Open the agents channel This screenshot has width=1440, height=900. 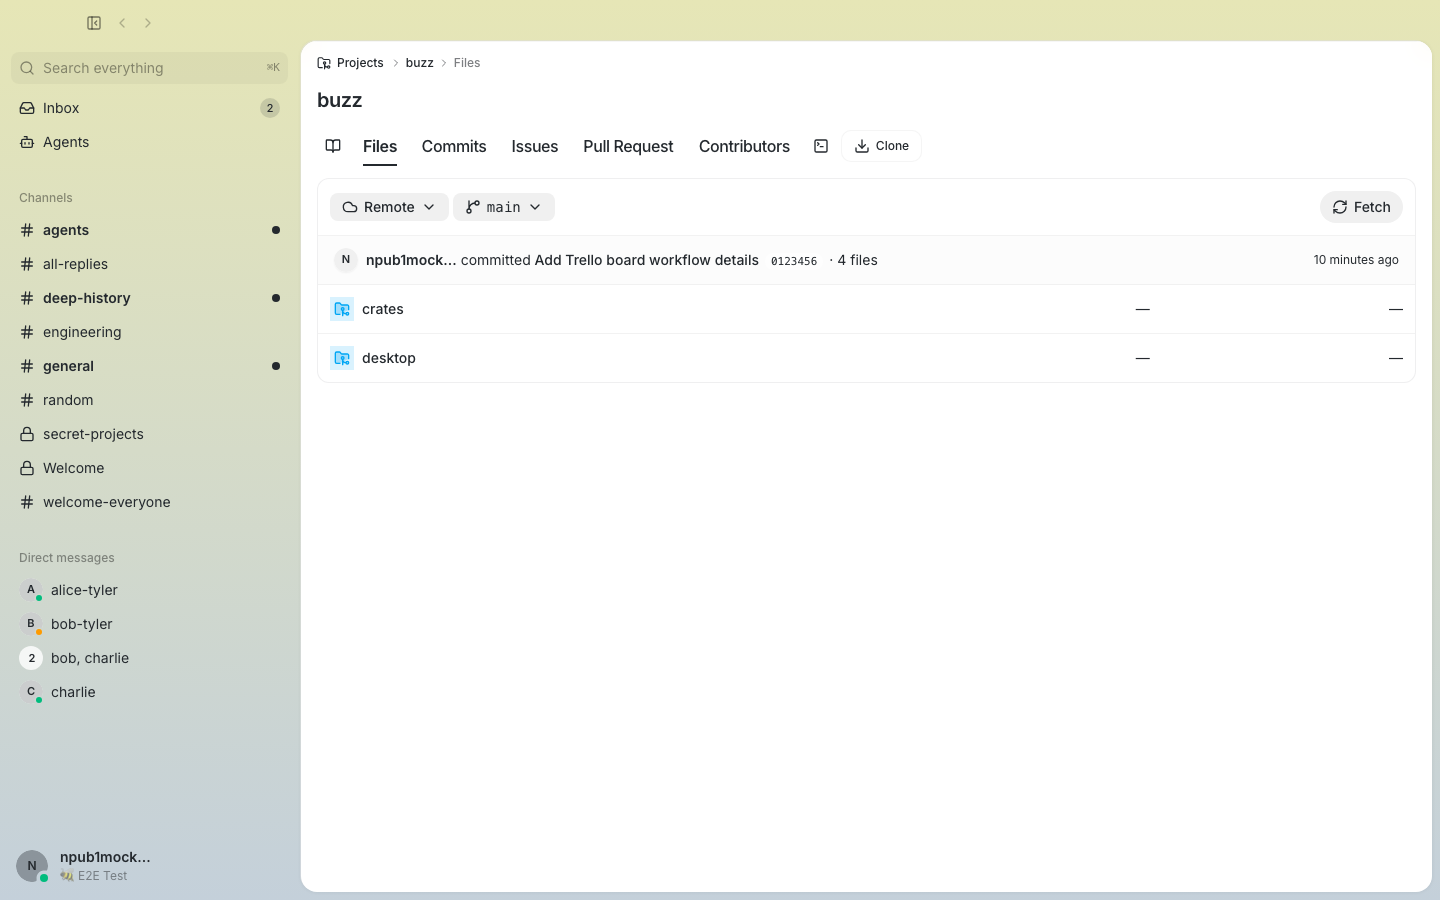coord(149,230)
